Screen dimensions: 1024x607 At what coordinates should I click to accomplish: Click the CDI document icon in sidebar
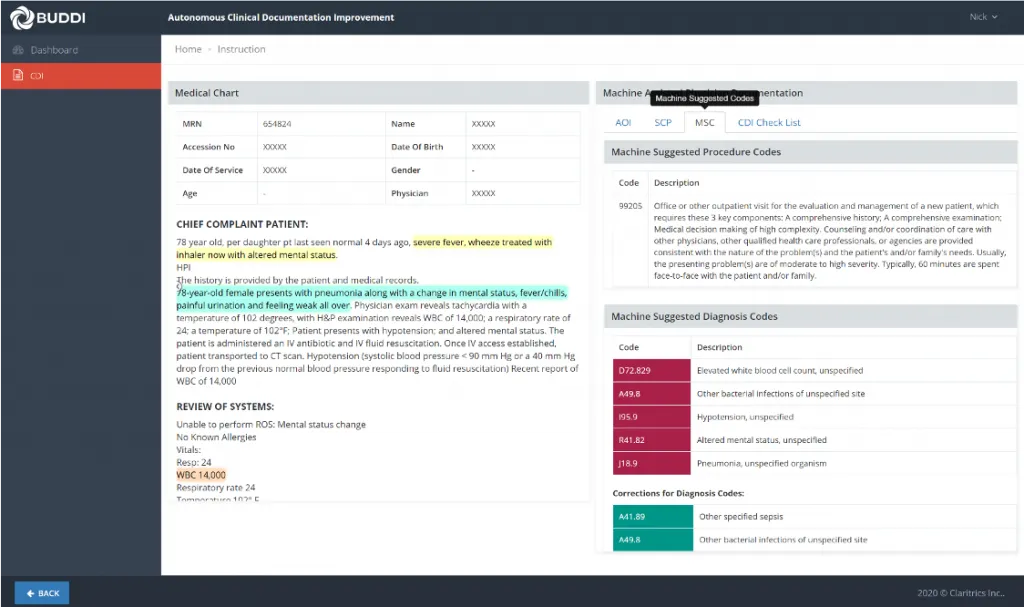click(x=17, y=76)
